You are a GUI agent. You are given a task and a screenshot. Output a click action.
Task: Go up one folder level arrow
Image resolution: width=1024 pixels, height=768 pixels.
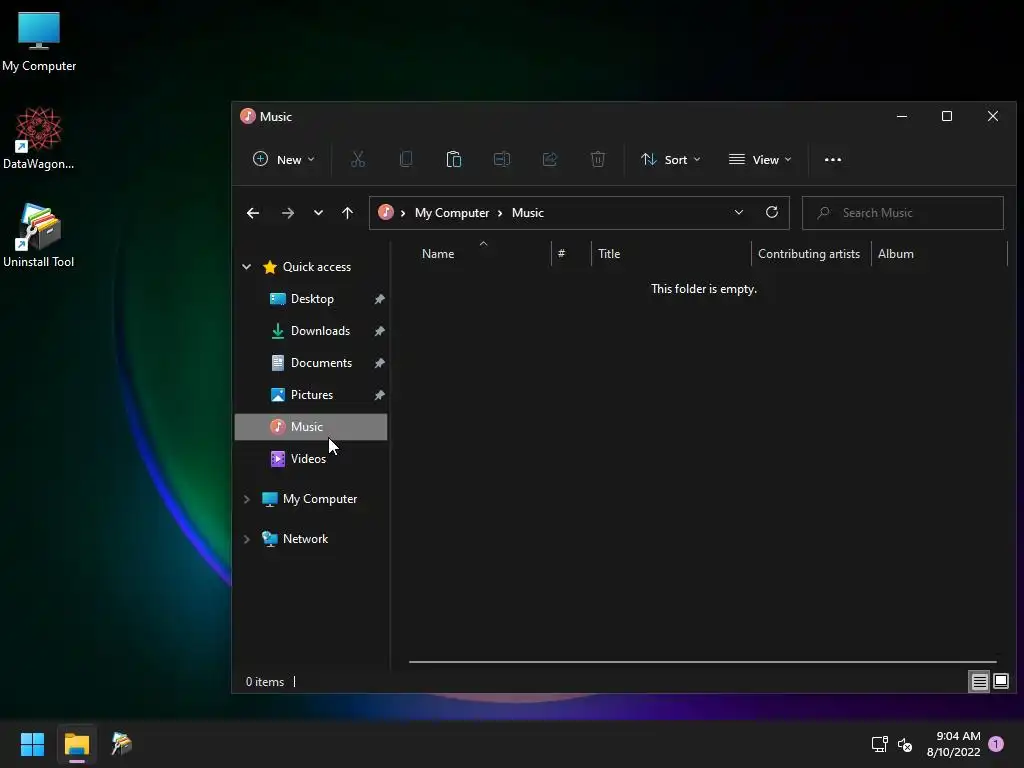point(347,213)
